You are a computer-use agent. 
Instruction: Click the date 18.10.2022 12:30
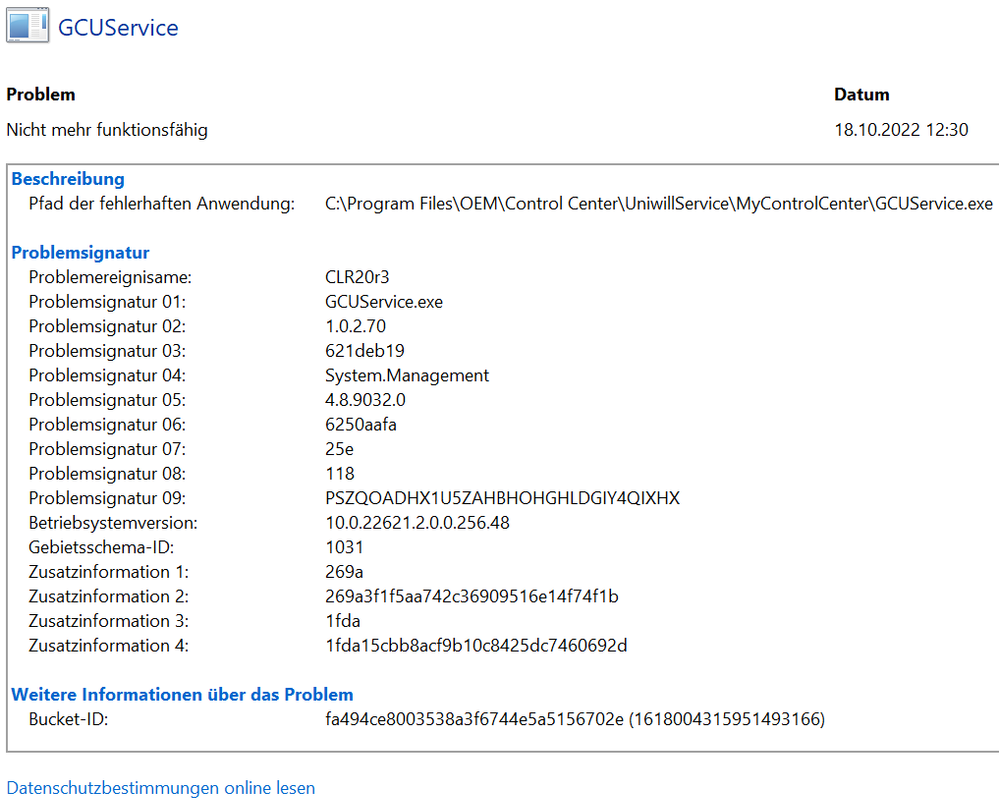point(900,129)
